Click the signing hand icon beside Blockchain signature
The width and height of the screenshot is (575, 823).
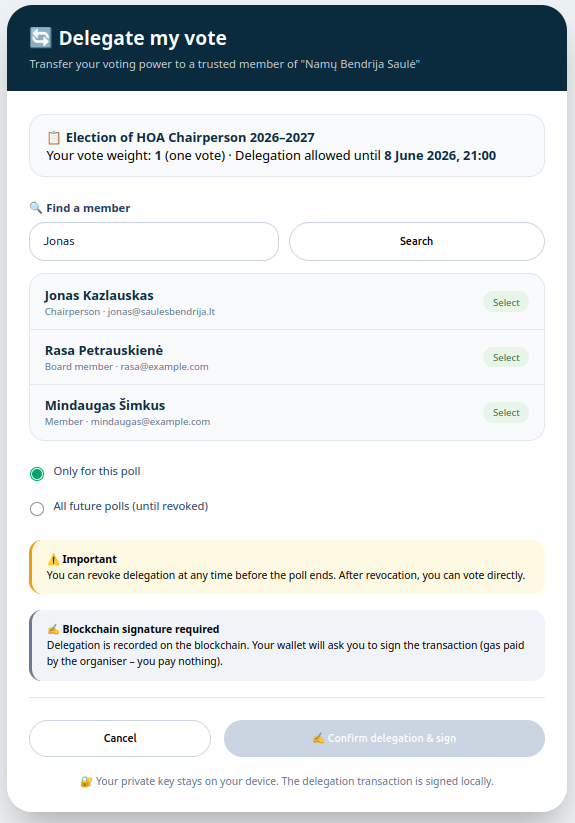click(53, 629)
